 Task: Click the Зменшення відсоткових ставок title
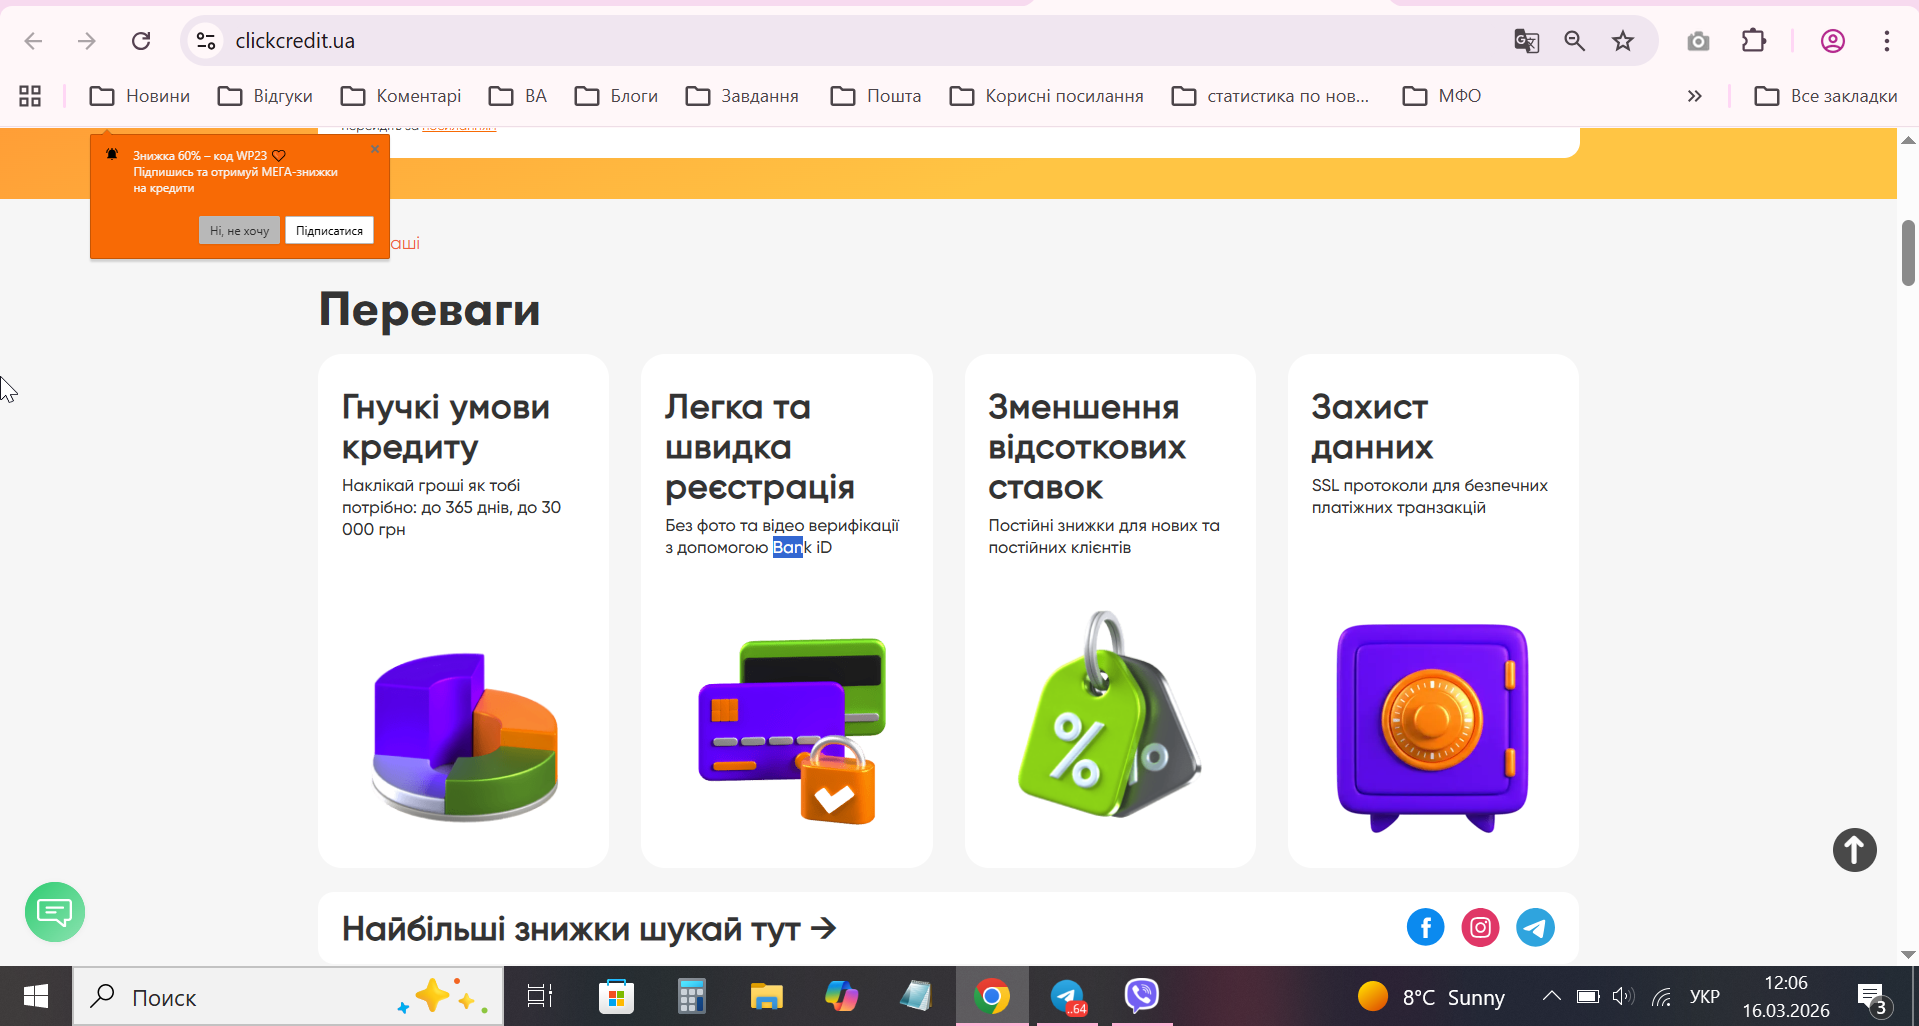click(1087, 447)
